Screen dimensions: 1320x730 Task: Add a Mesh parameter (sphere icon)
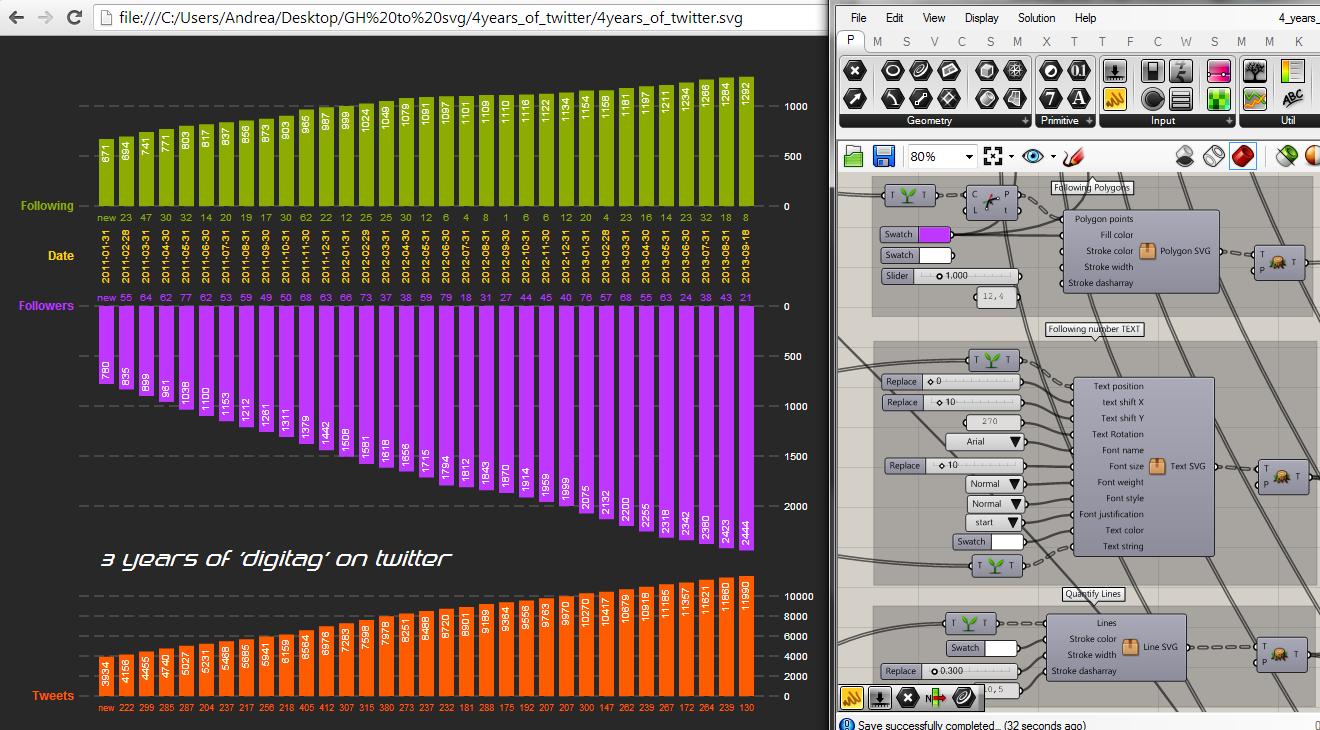[1015, 71]
